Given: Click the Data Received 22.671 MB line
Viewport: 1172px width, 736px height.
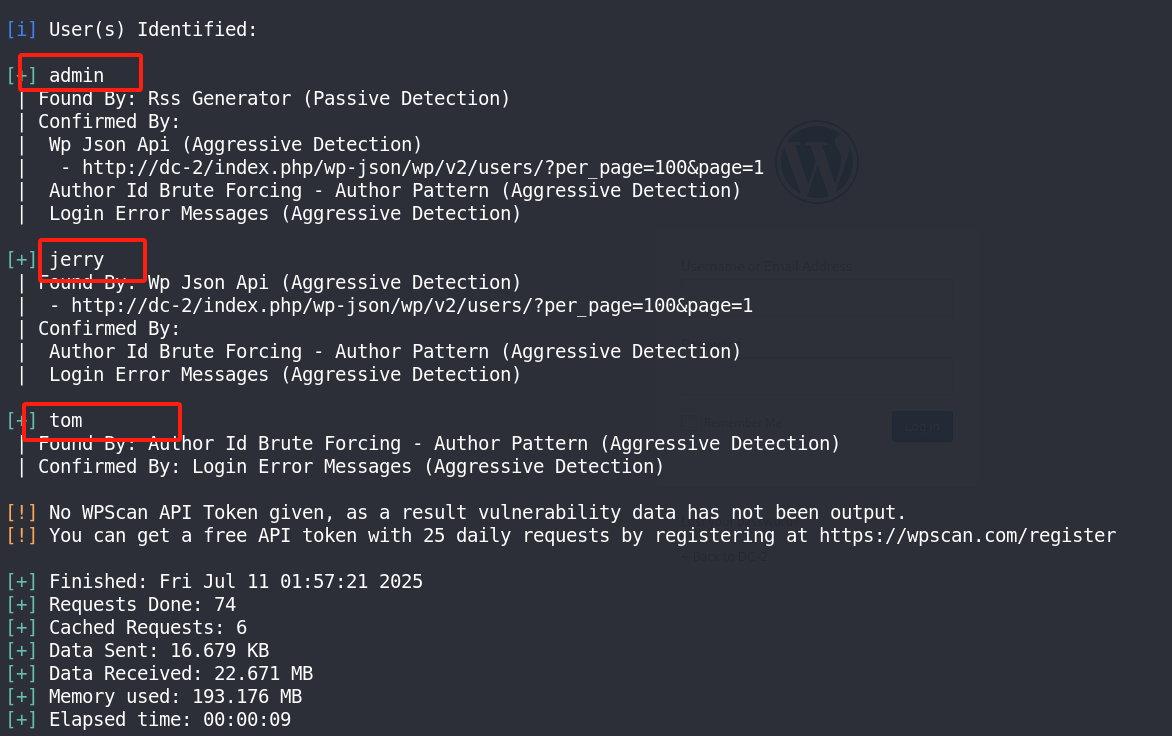Looking at the screenshot, I should (181, 673).
